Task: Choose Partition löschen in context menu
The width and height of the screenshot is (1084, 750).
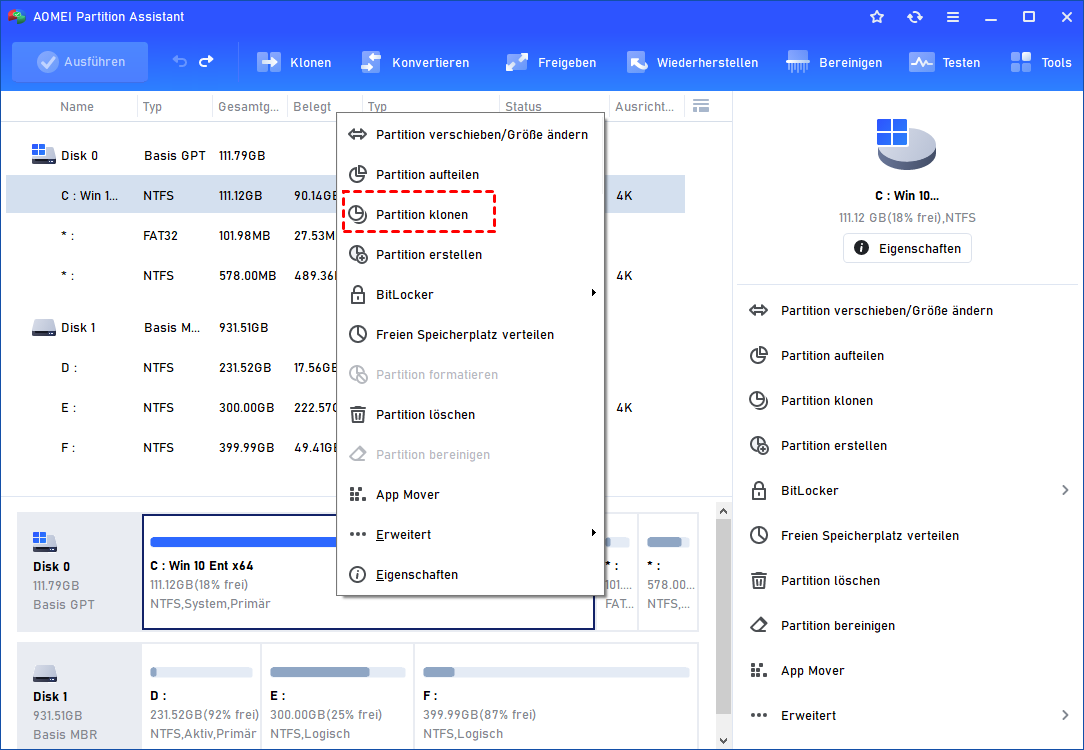Action: pos(470,415)
